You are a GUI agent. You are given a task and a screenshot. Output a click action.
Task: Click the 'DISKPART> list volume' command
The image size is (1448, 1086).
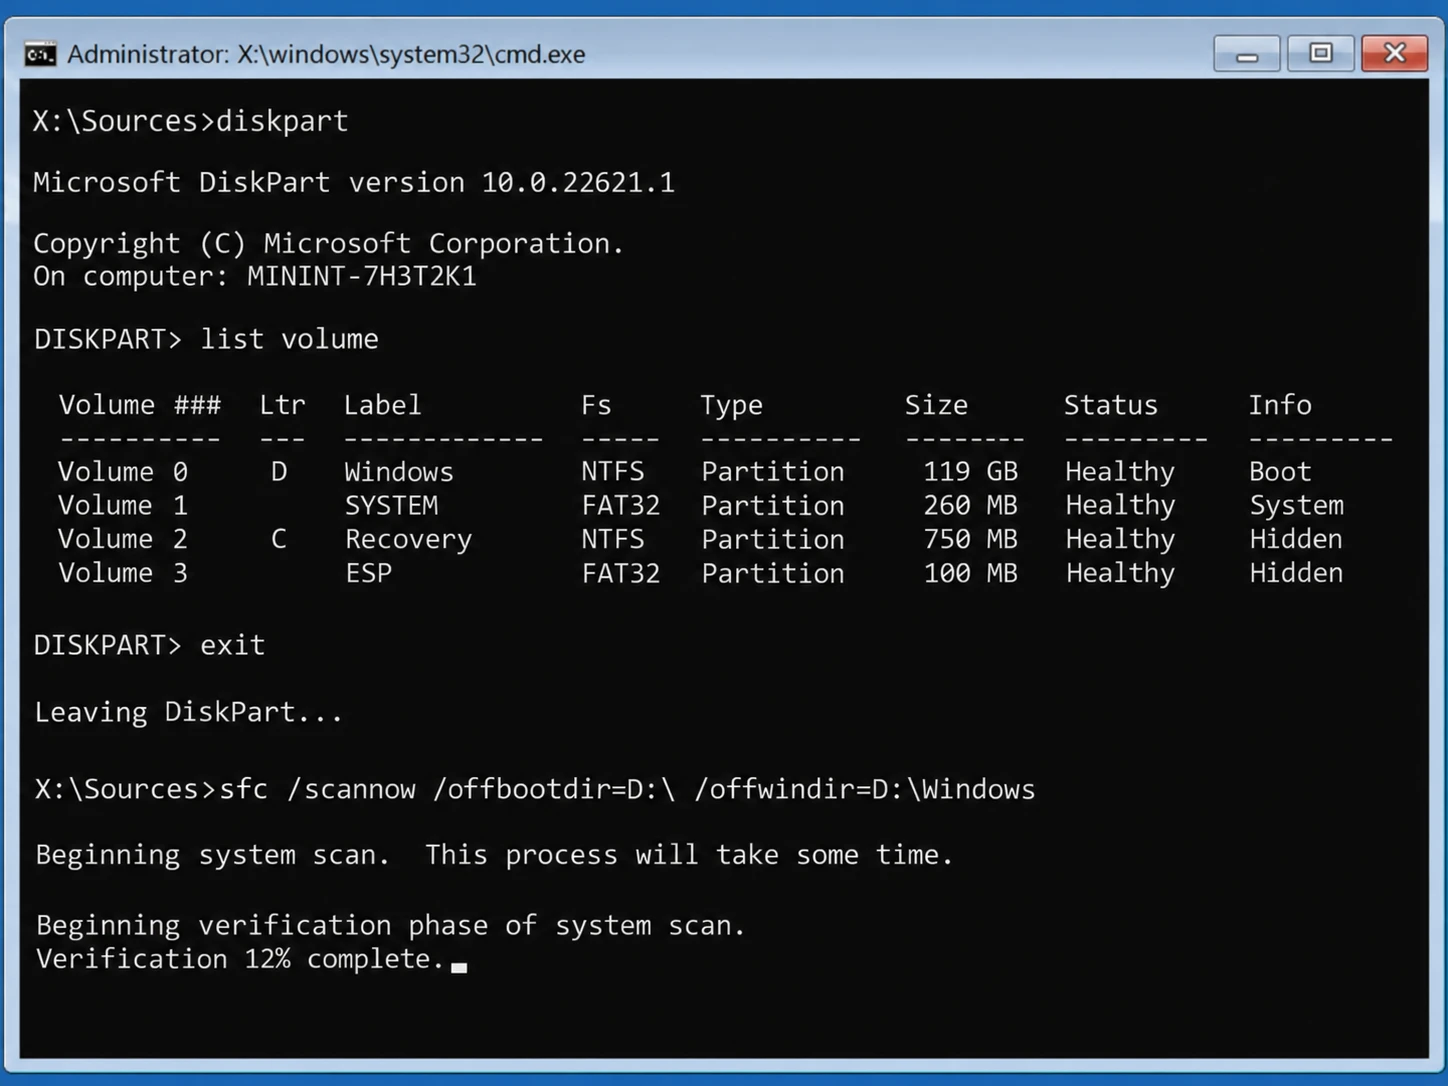[206, 339]
